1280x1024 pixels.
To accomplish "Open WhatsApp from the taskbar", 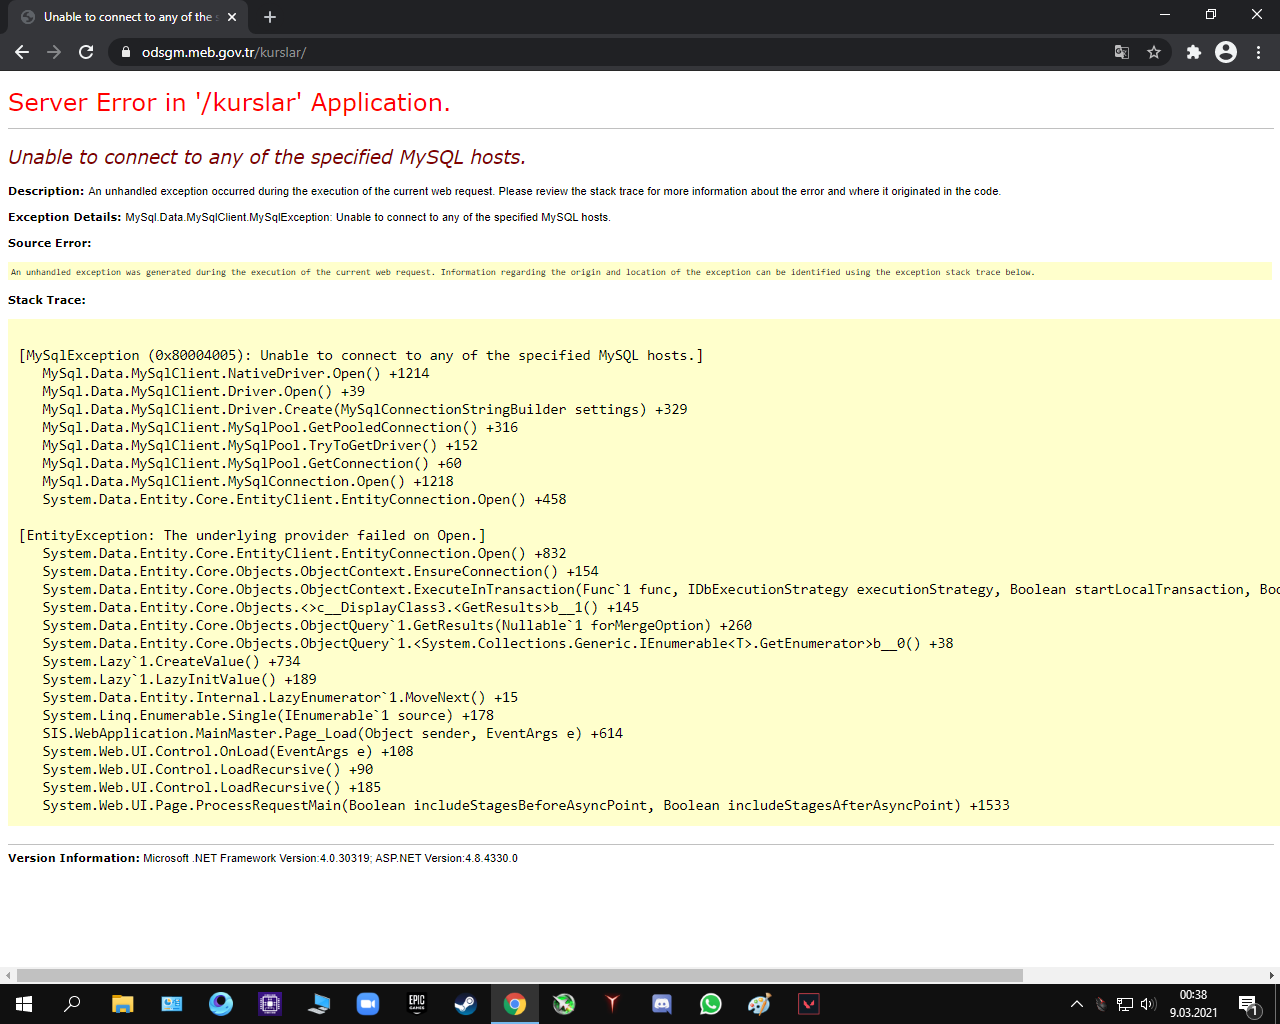I will [711, 1004].
